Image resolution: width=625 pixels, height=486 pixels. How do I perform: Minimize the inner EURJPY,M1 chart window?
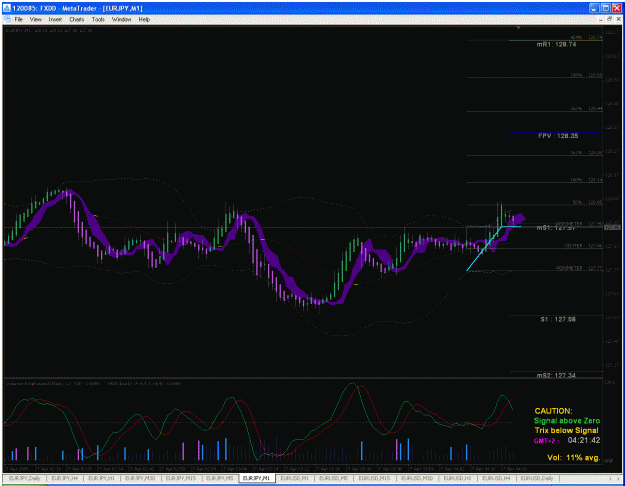coord(601,19)
